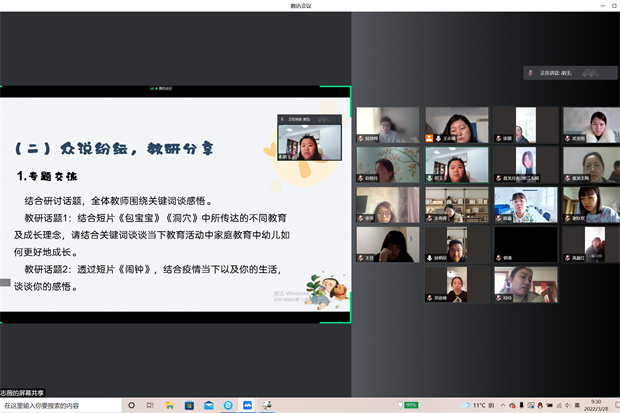Open the battery status showing 99%
620x413 pixels.
(x=411, y=405)
